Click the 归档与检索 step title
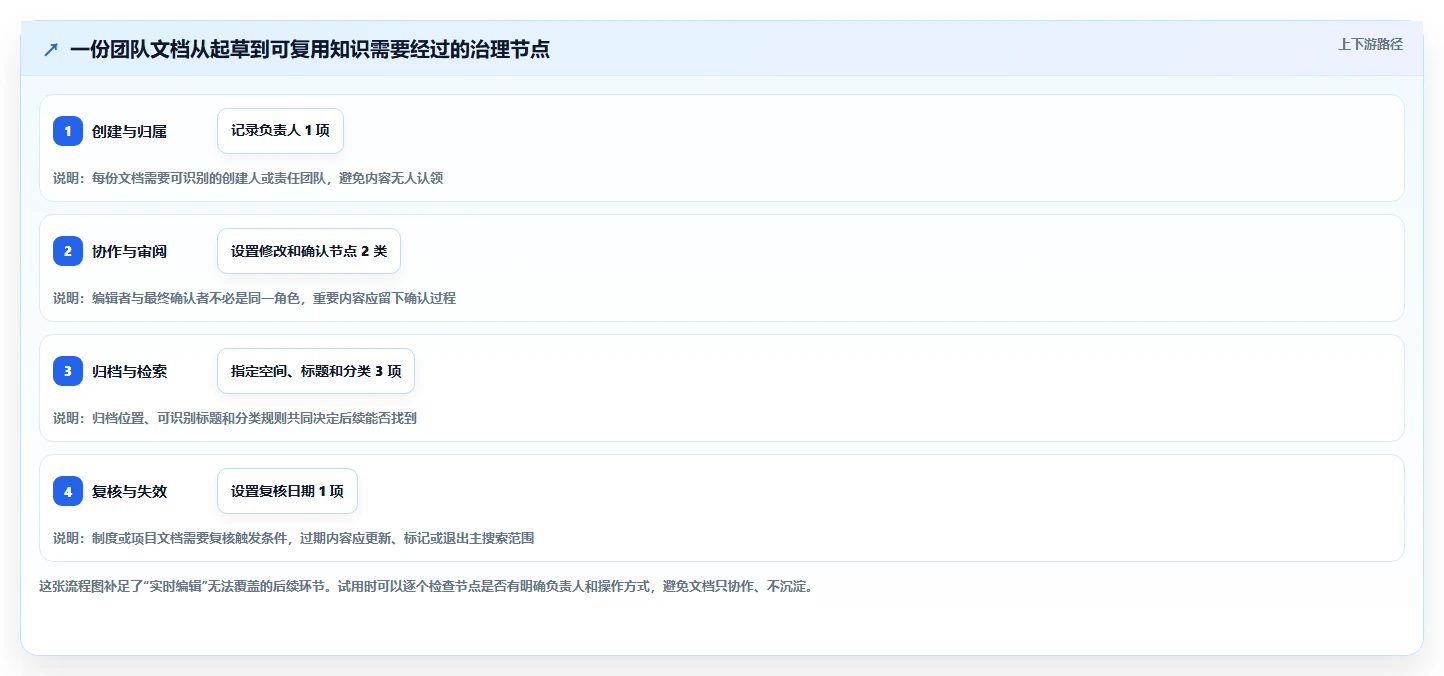 click(129, 371)
